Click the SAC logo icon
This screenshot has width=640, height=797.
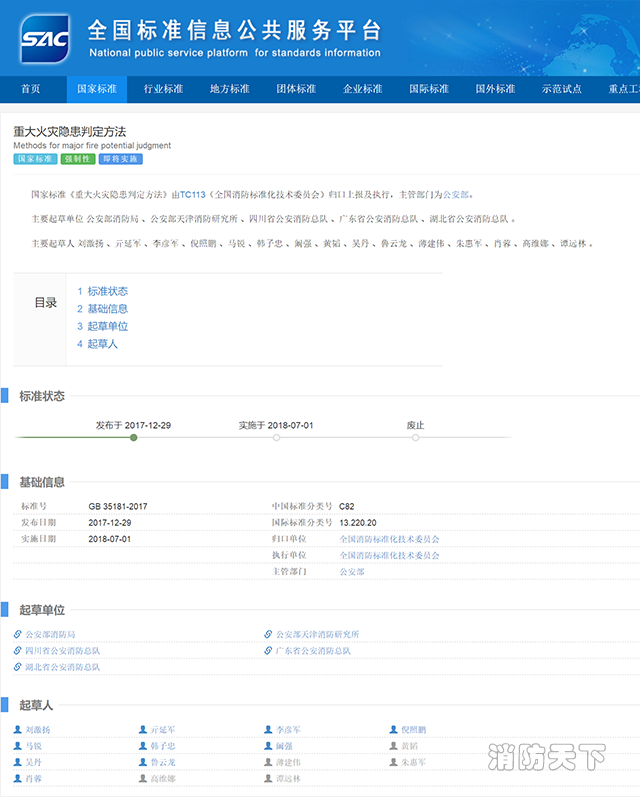(x=44, y=37)
